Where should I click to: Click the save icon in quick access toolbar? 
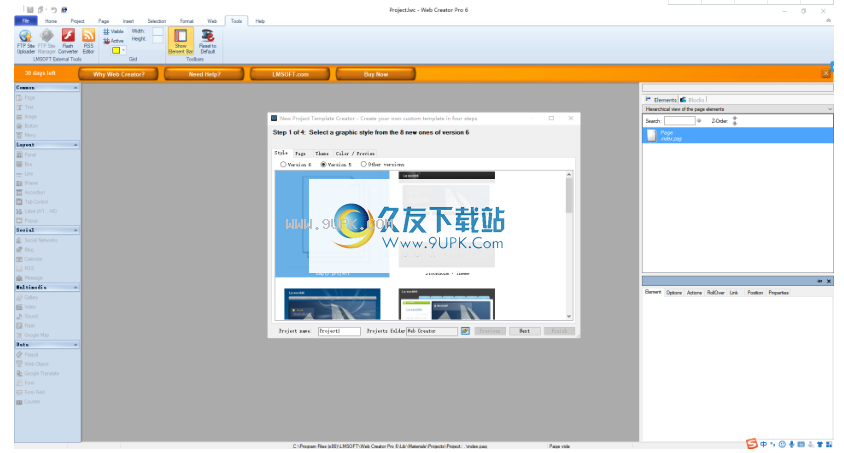tap(30, 10)
